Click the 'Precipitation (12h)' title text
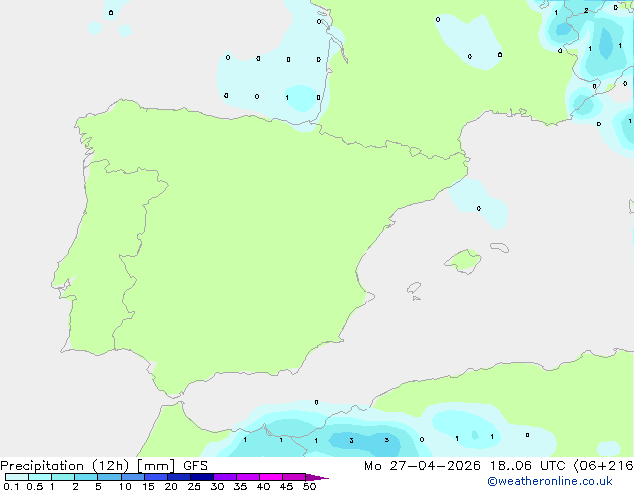This screenshot has width=634, height=490. [64, 466]
